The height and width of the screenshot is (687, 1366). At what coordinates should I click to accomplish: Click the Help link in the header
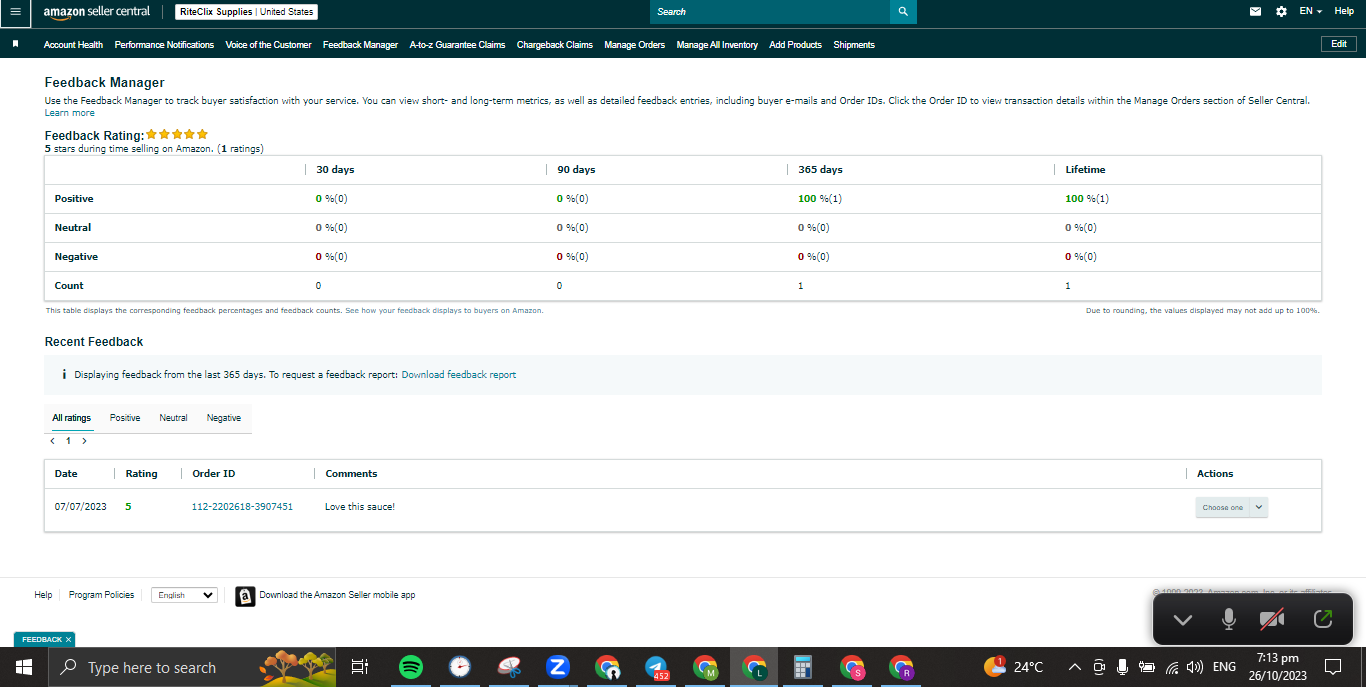[x=1344, y=11]
